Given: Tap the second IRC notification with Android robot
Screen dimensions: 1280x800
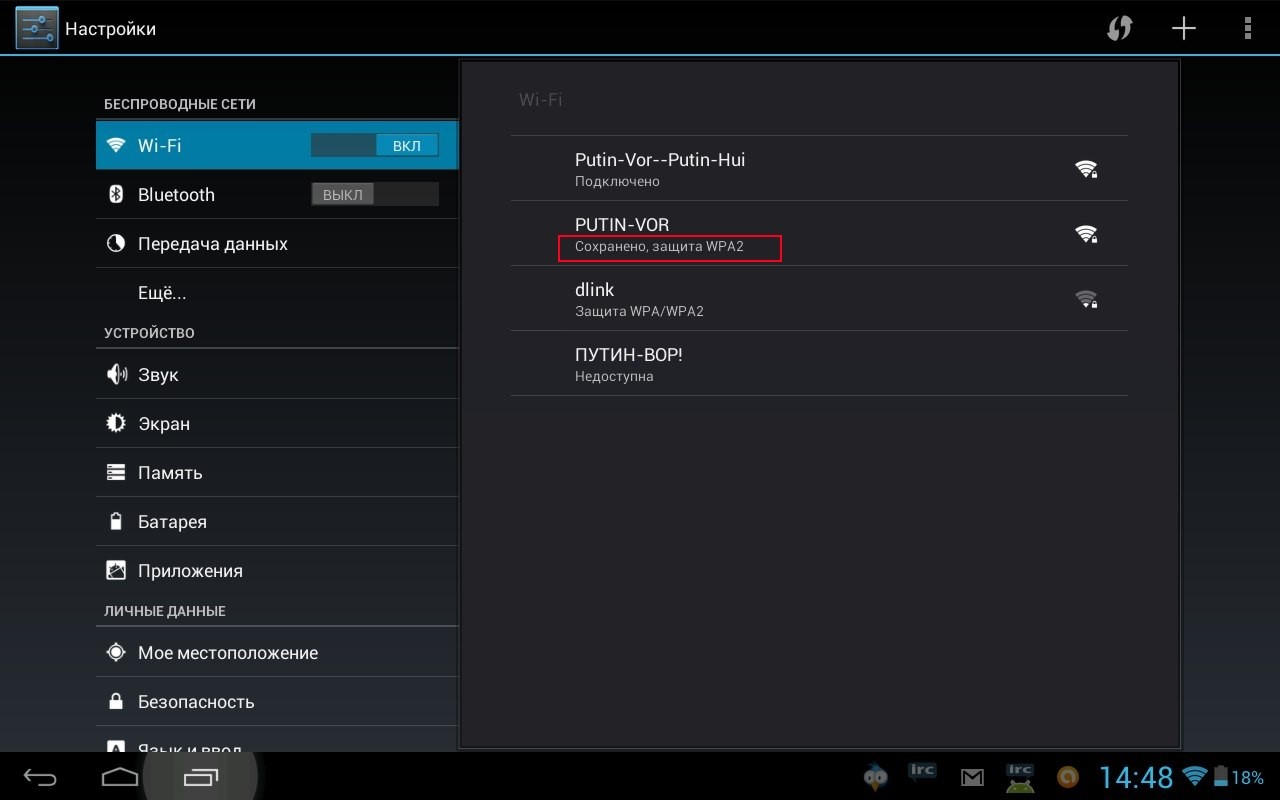Looking at the screenshot, I should 1020,775.
